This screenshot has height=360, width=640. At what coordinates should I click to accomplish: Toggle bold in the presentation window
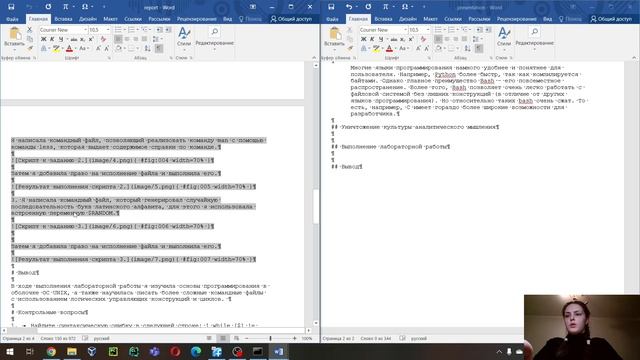(363, 39)
